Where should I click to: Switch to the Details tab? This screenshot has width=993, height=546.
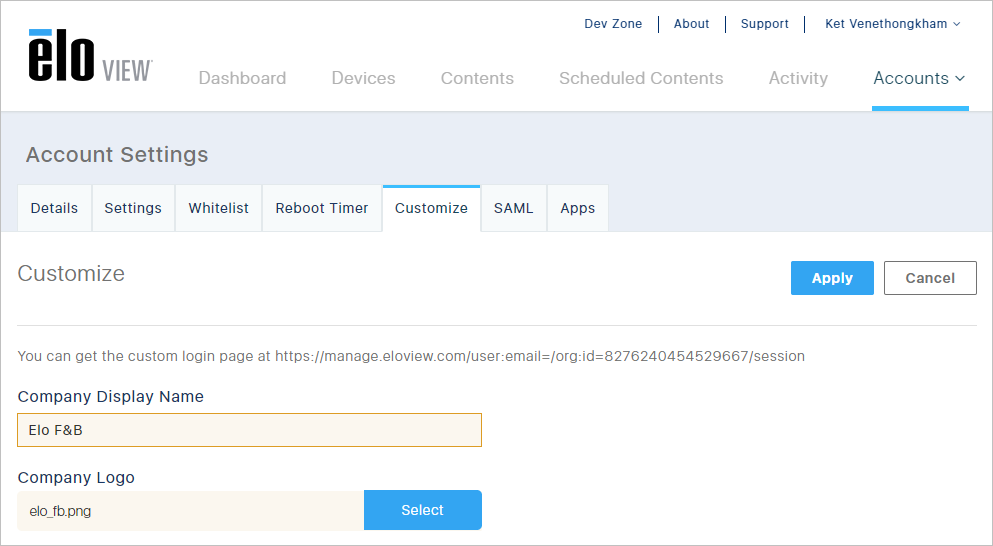pos(54,208)
